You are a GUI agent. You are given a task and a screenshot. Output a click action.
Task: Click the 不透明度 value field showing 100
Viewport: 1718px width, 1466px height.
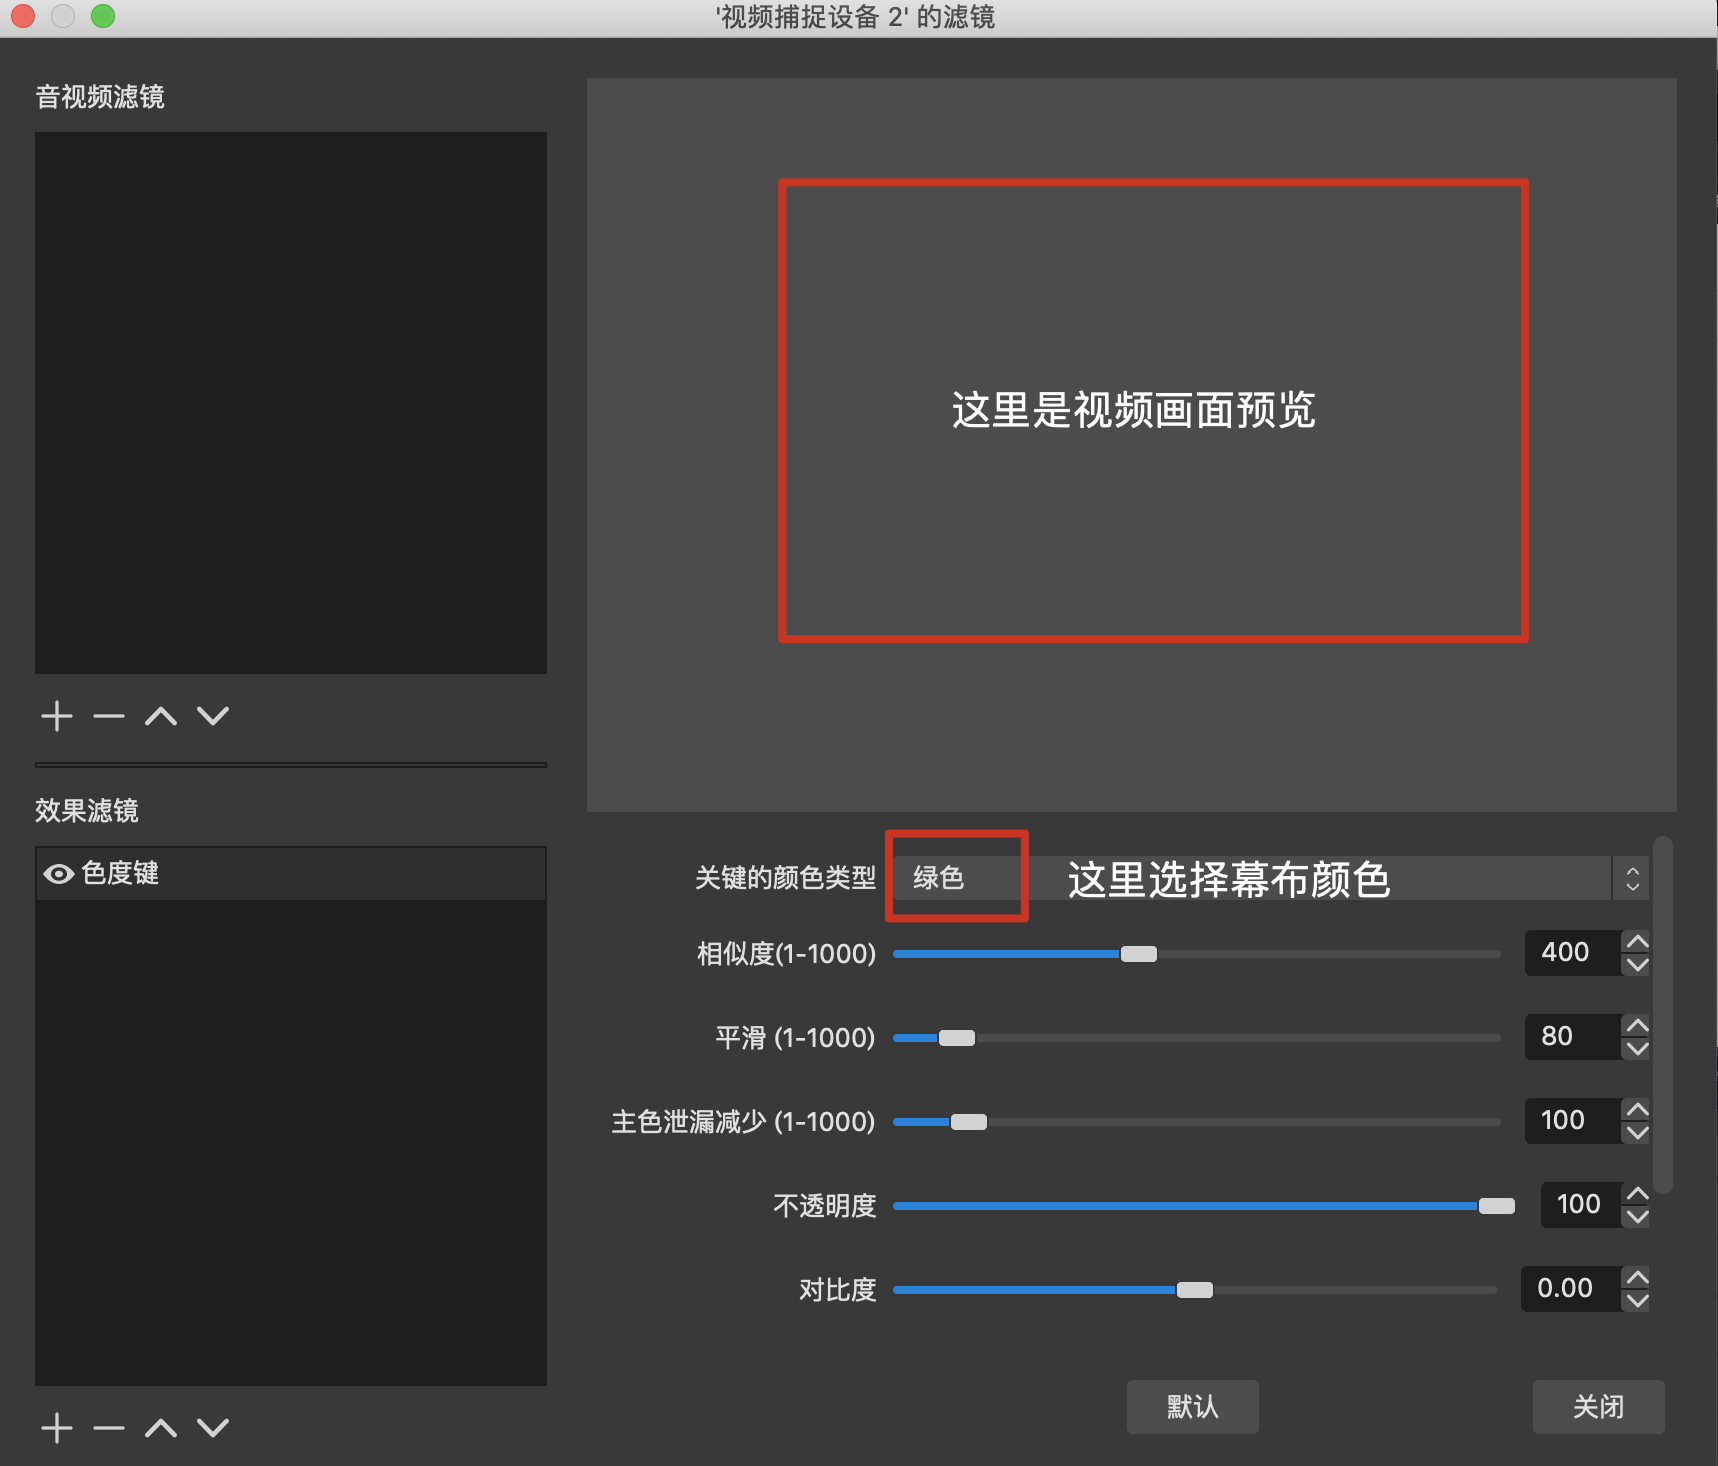(x=1581, y=1205)
